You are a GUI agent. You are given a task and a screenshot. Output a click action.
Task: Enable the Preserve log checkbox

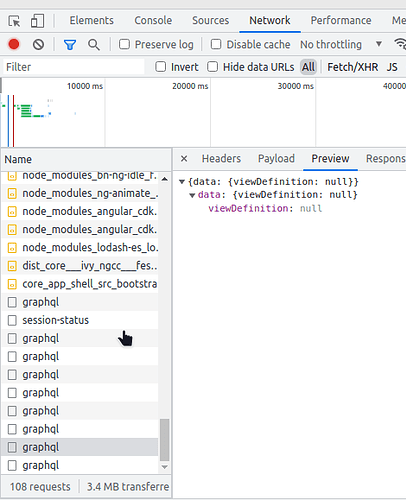tap(124, 44)
